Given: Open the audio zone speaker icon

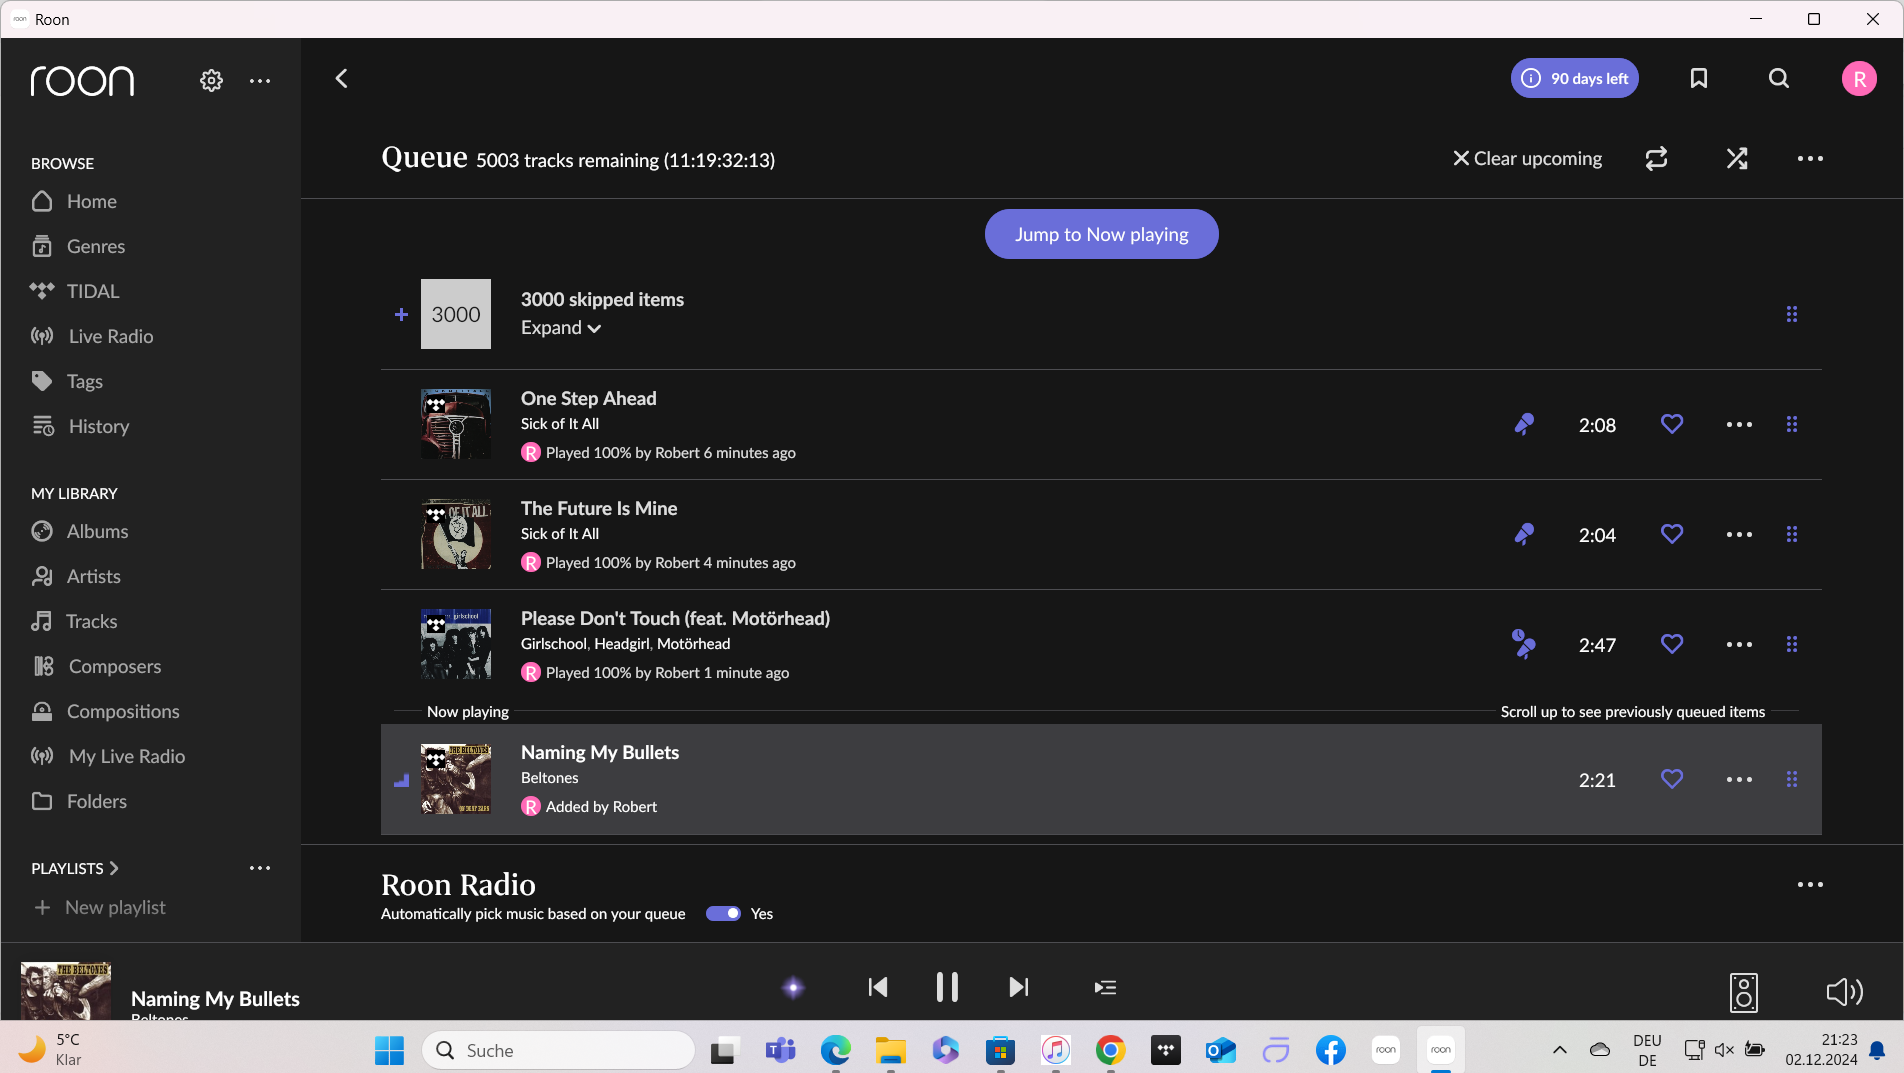Looking at the screenshot, I should point(1744,992).
